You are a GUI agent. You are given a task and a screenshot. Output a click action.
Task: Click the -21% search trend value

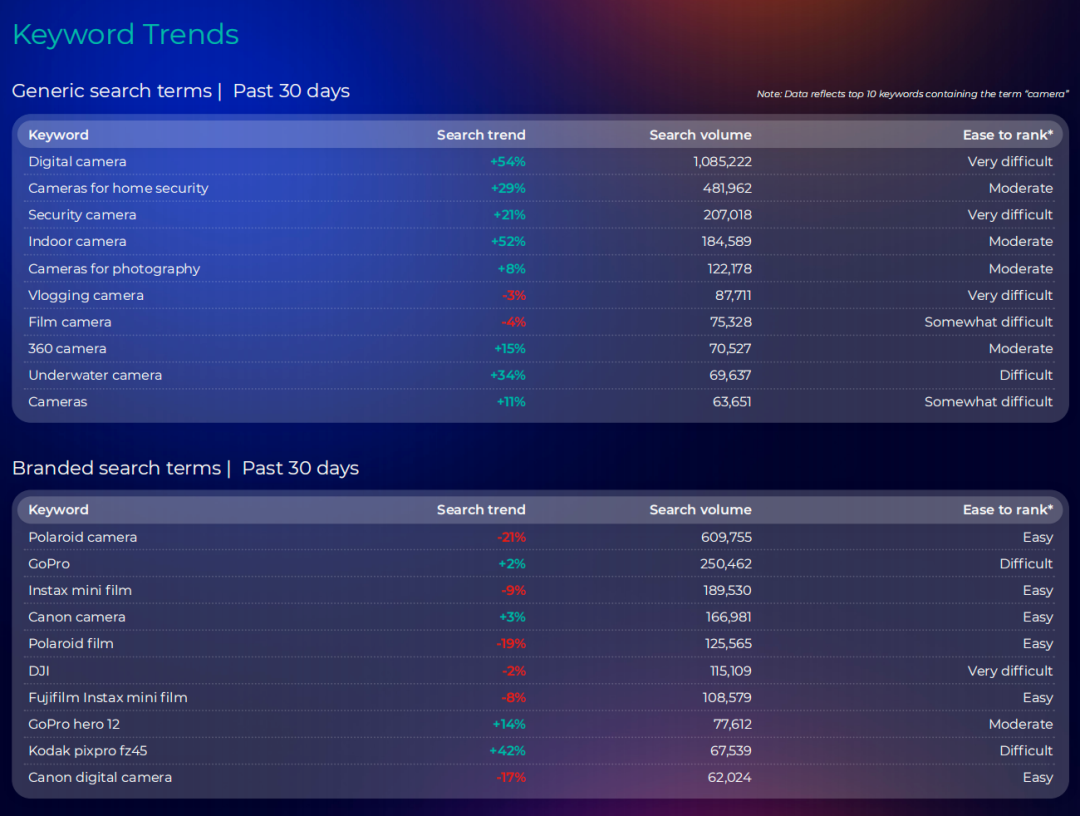pos(511,538)
